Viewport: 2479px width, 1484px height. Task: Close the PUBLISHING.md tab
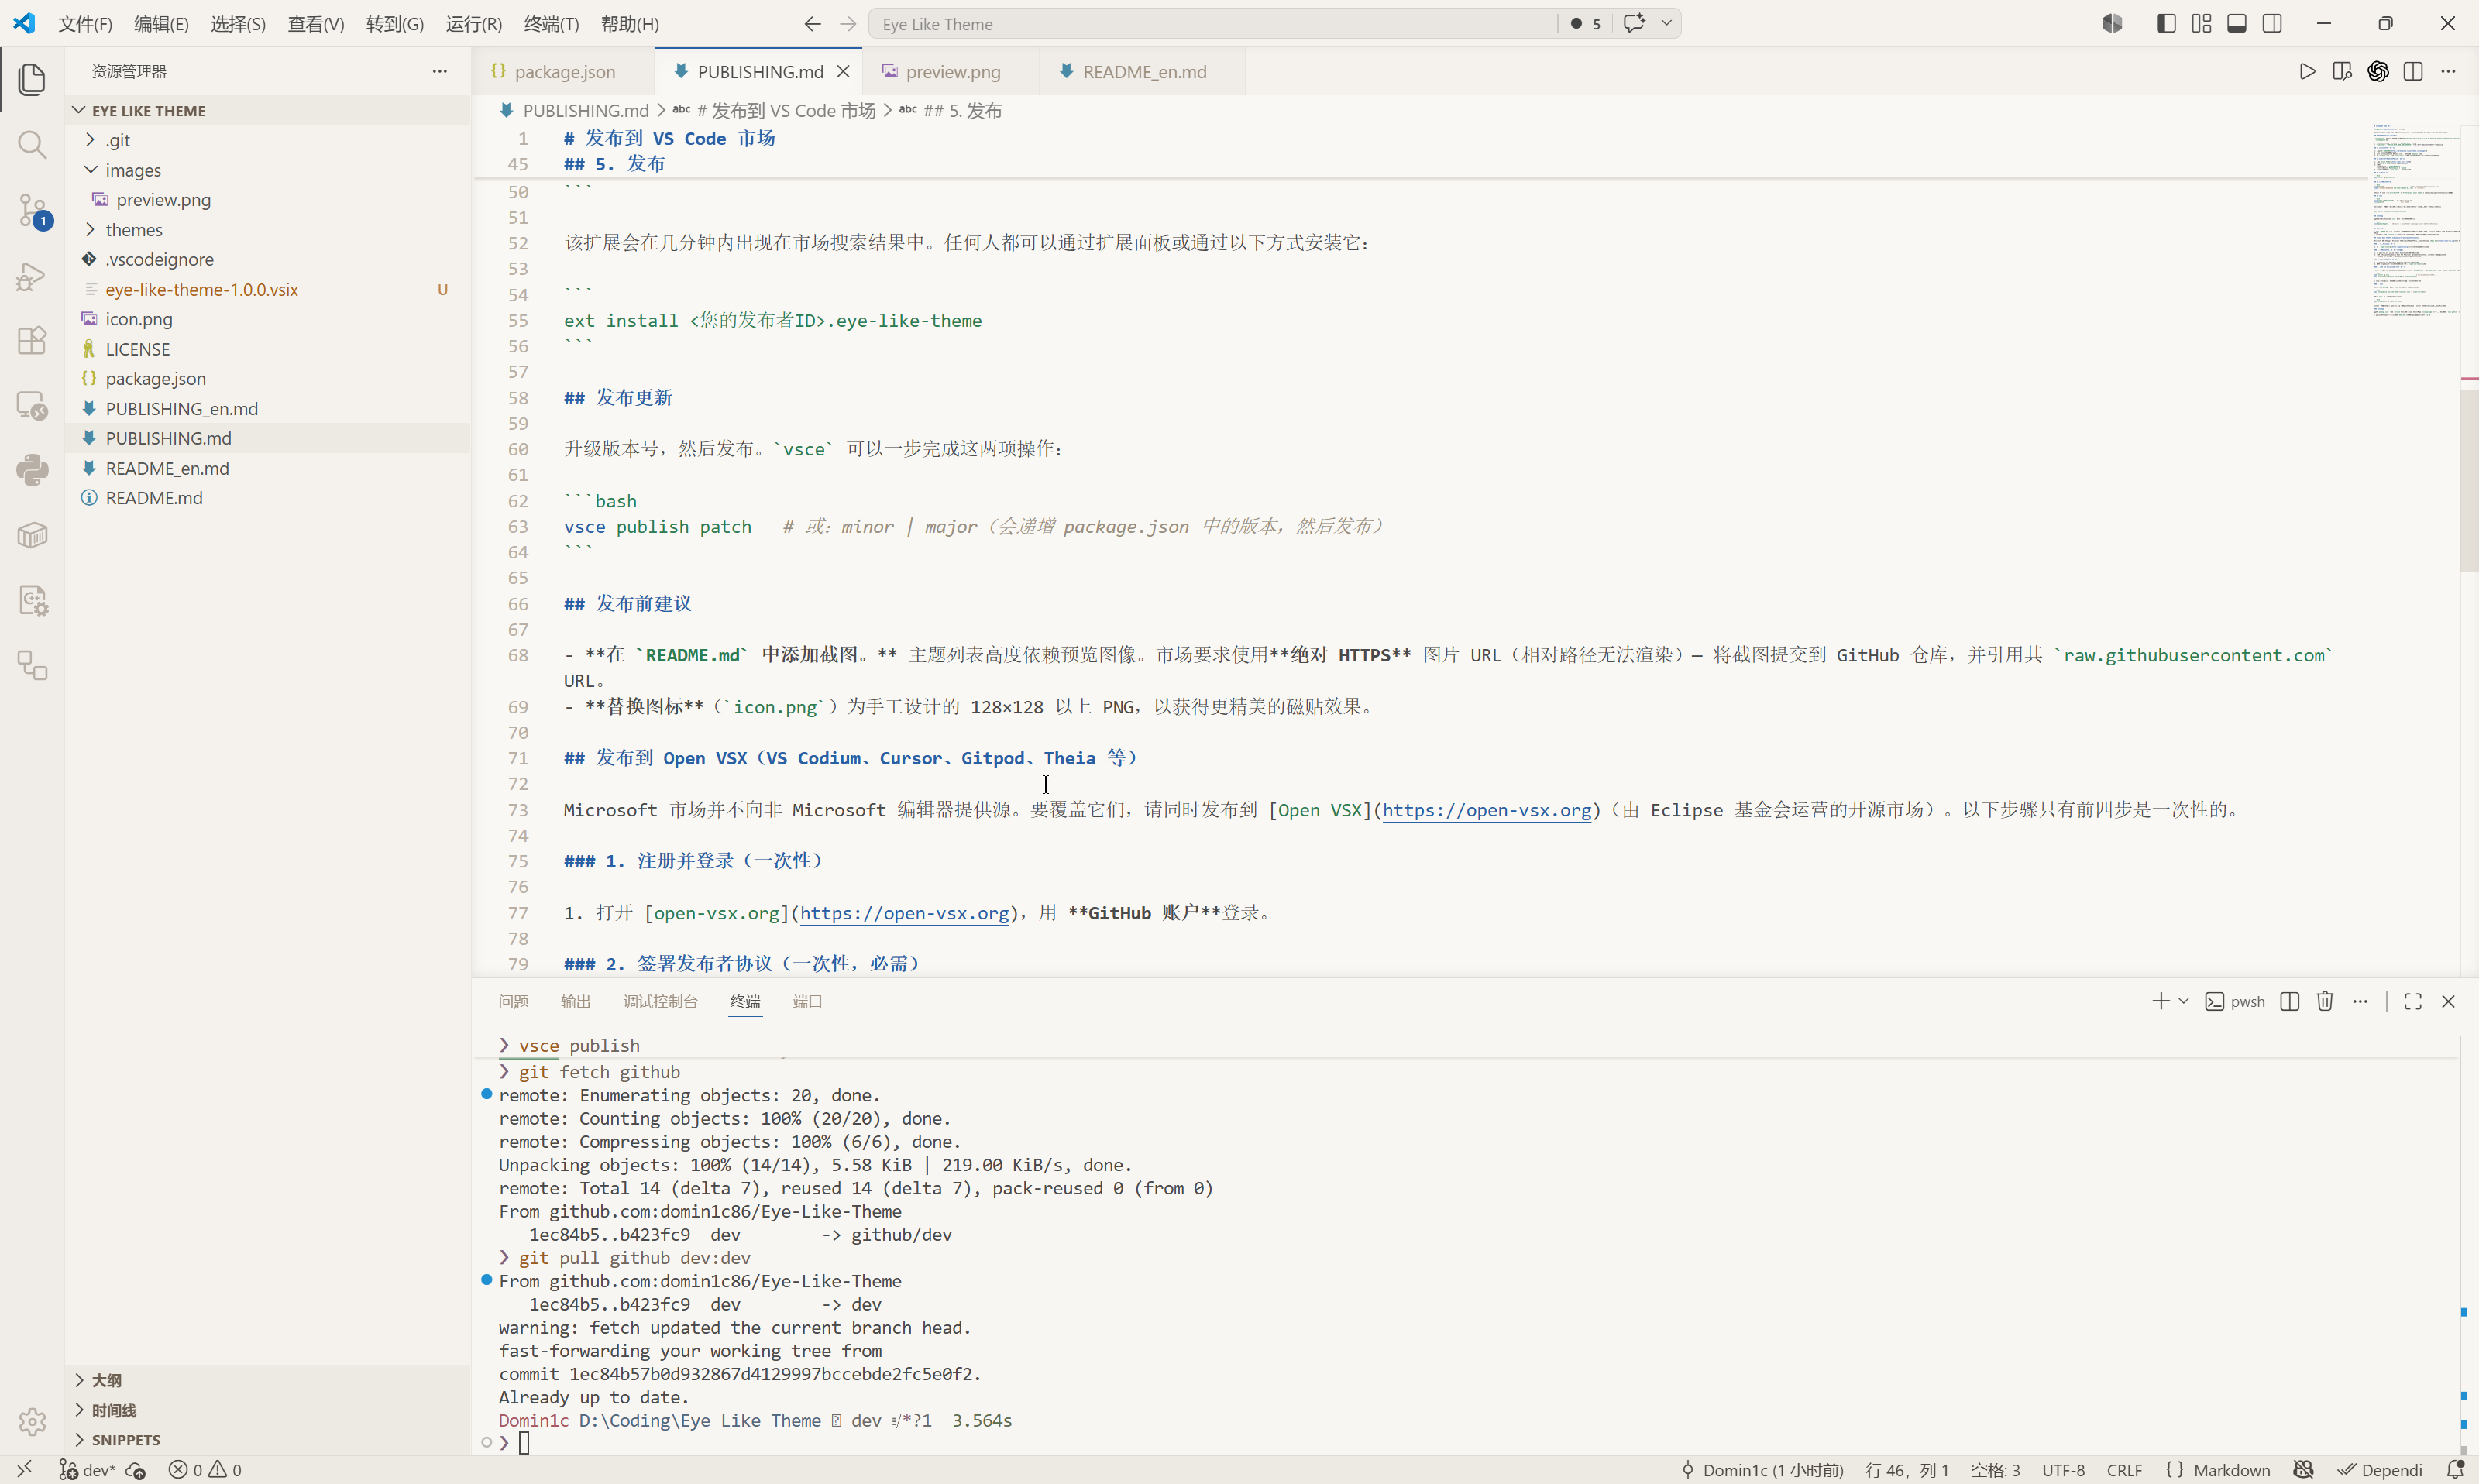click(x=843, y=71)
